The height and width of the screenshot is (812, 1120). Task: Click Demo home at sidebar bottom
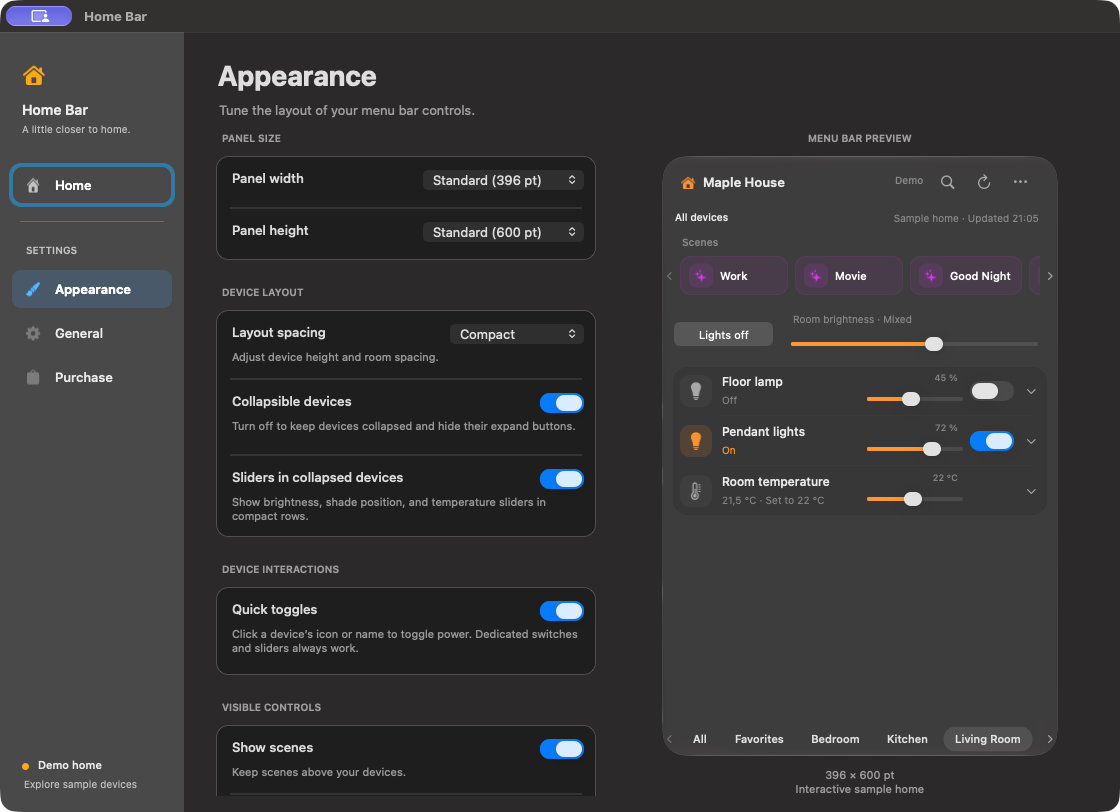click(69, 766)
